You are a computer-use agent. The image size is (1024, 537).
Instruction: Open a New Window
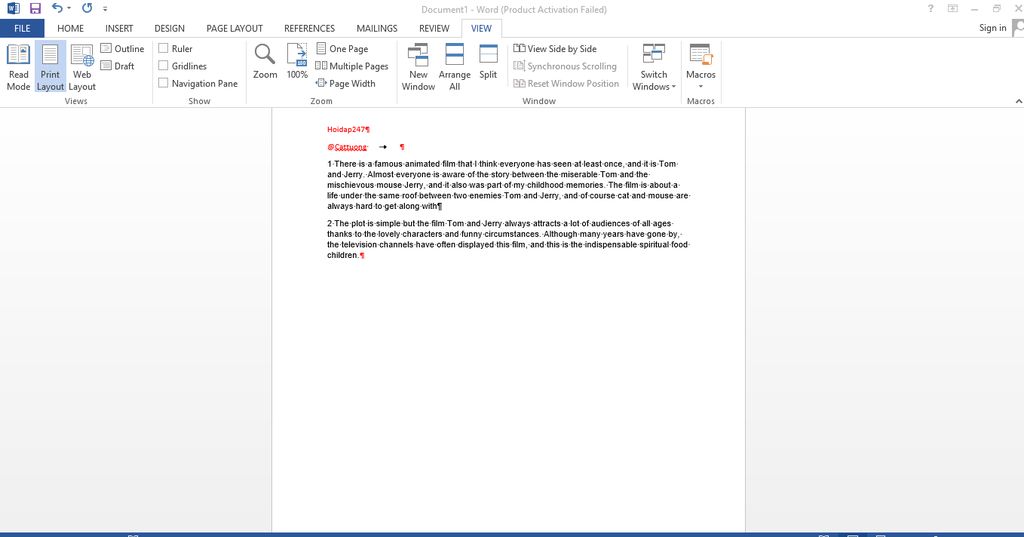pos(418,67)
